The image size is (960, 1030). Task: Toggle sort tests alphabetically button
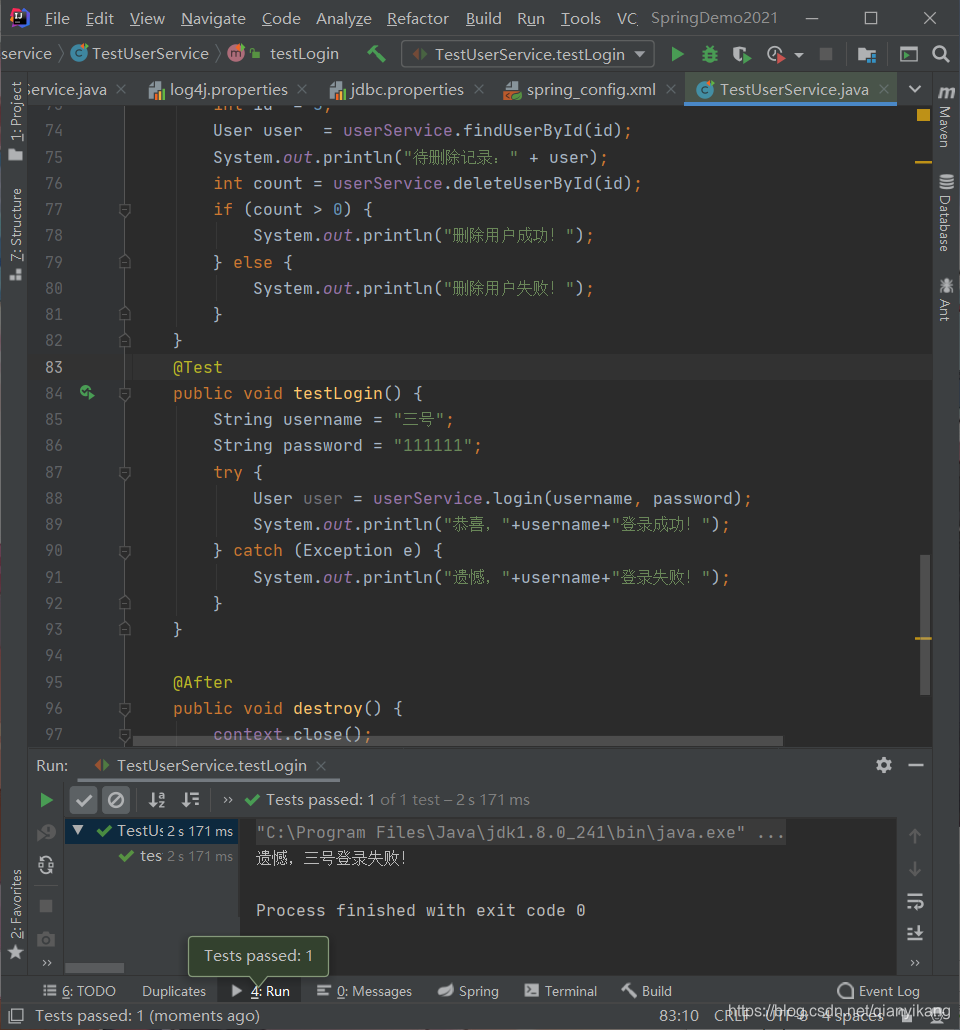coord(157,800)
